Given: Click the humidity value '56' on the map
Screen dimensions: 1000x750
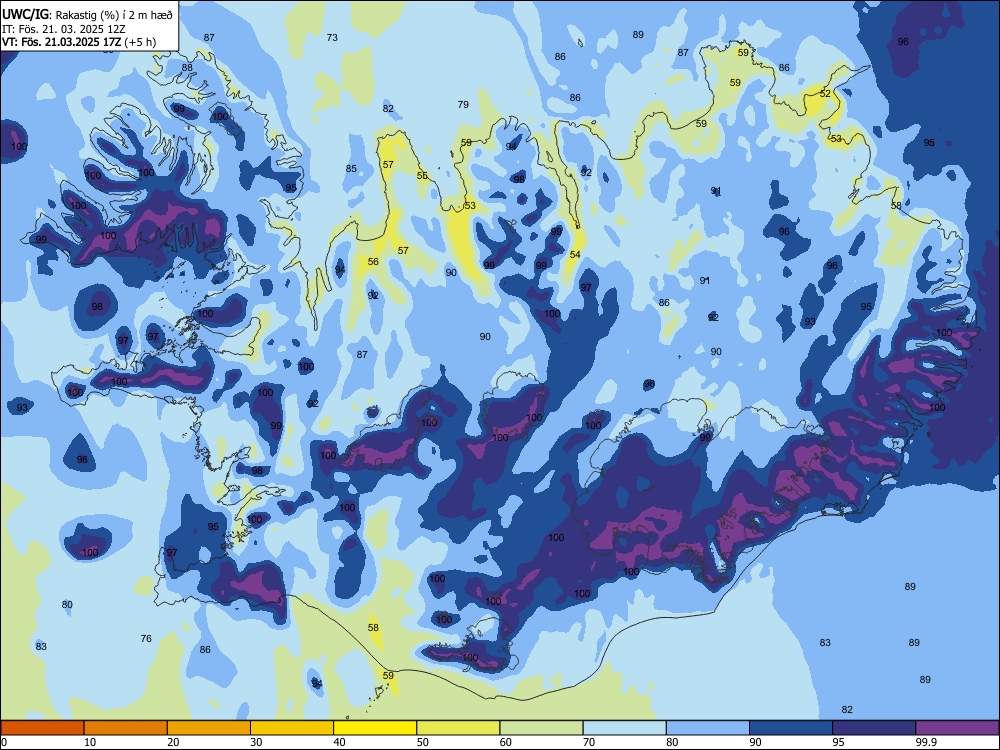Looking at the screenshot, I should (373, 261).
